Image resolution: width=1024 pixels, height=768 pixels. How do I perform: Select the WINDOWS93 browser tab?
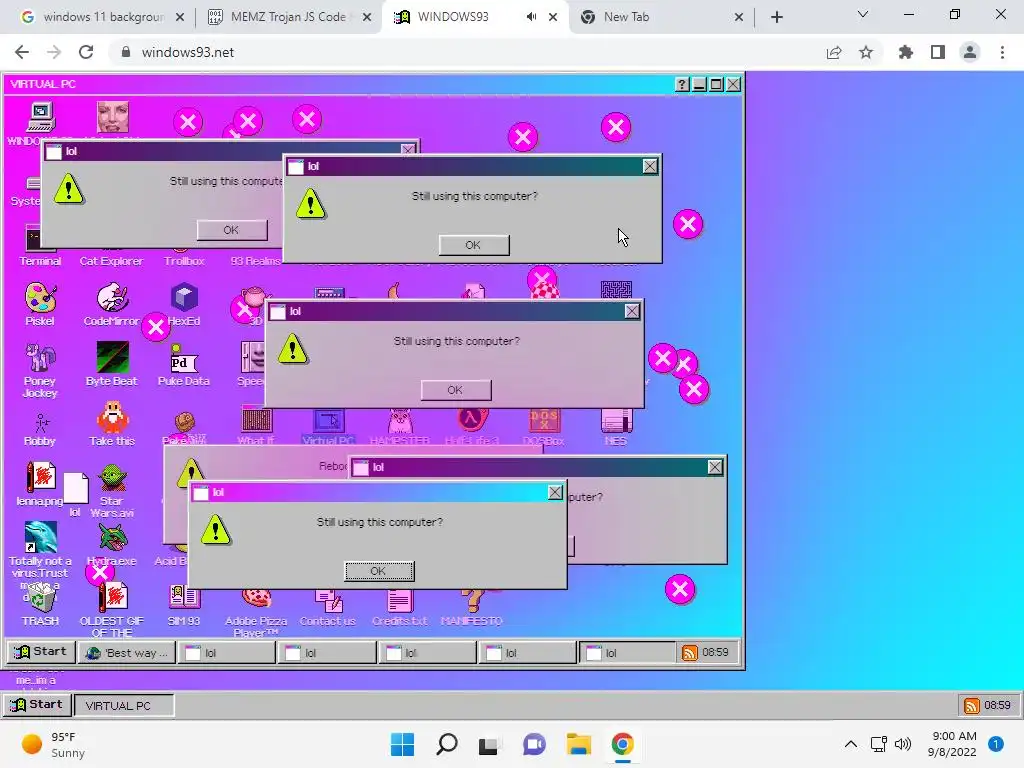475,17
